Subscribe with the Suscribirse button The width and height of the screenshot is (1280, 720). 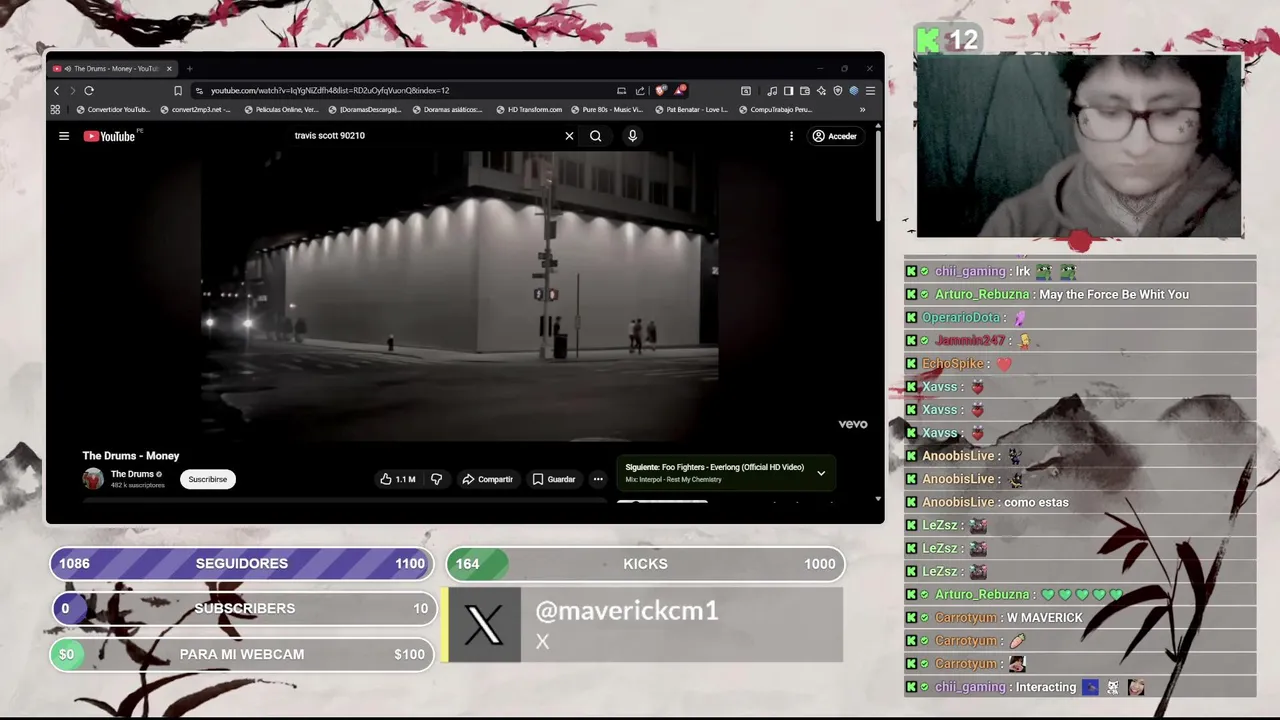208,479
